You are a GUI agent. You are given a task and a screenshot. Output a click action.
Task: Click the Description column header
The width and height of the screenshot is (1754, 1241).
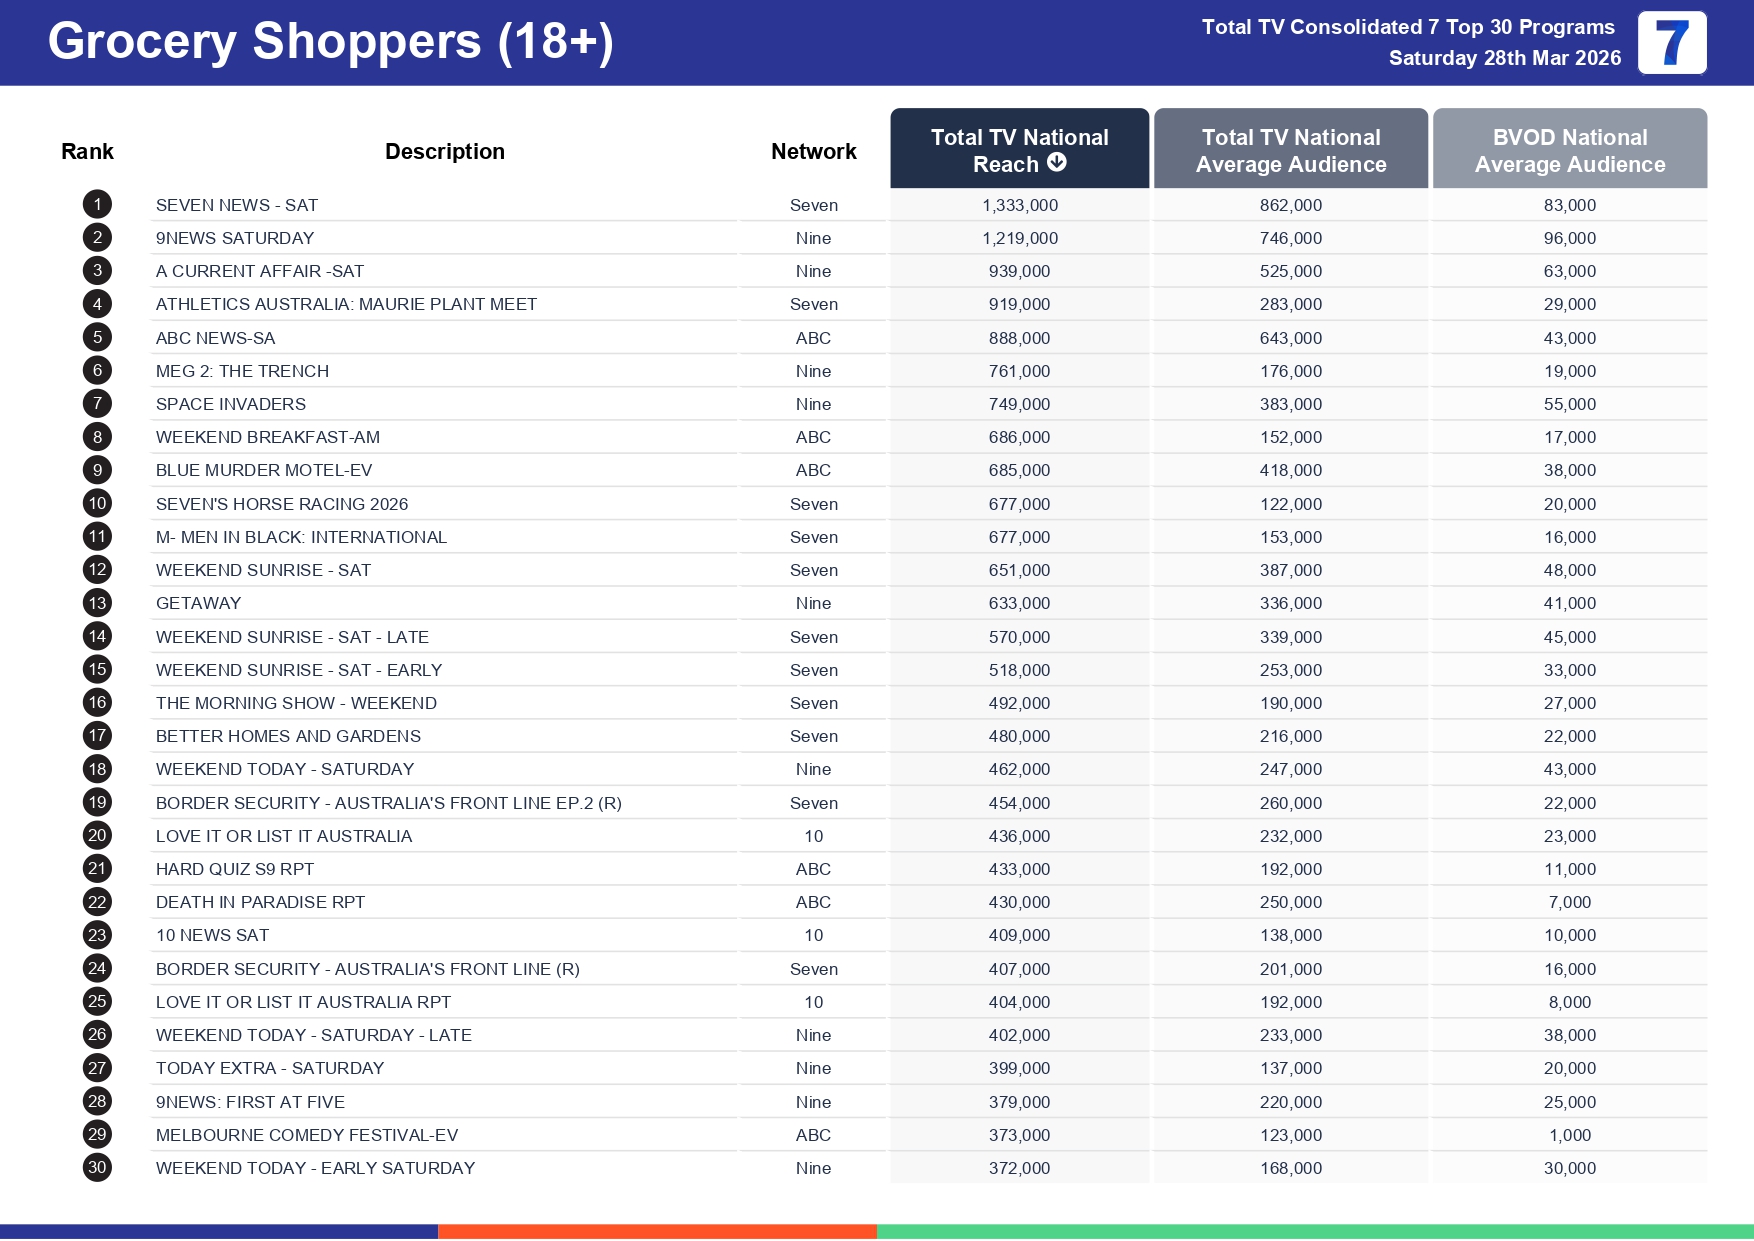point(444,151)
